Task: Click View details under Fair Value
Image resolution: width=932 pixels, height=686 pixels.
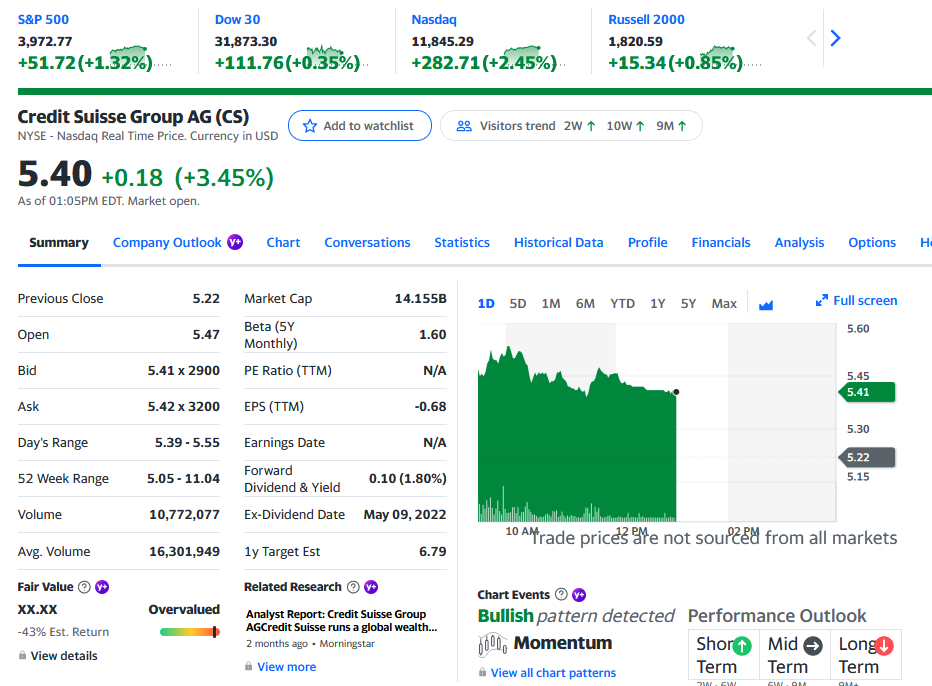Action: click(x=64, y=656)
